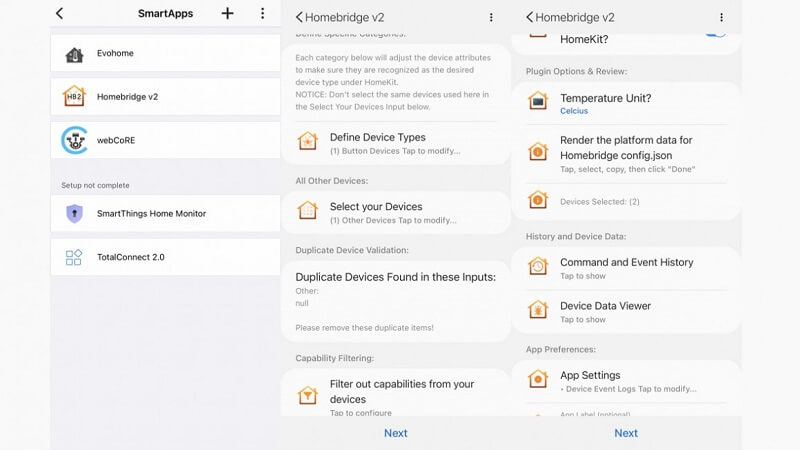The width and height of the screenshot is (800, 450).
Task: Go back from middle Homebridge v2 screen
Action: coord(299,17)
